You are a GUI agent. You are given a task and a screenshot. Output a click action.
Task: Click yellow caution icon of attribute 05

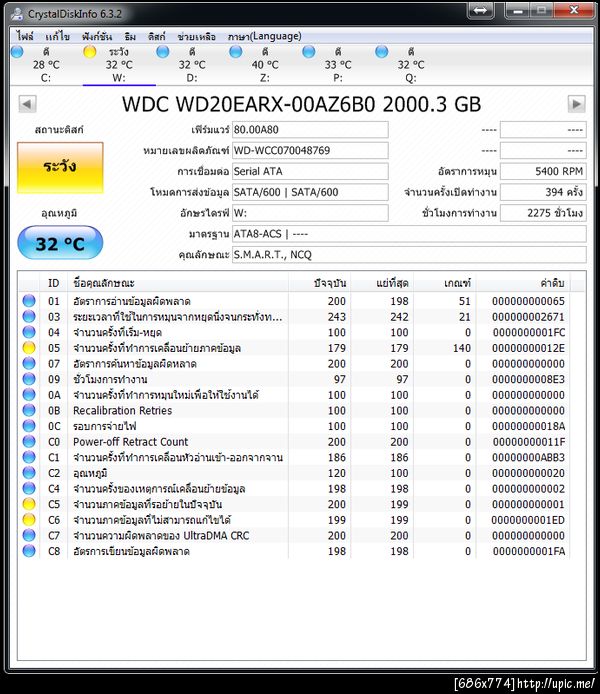(29, 348)
